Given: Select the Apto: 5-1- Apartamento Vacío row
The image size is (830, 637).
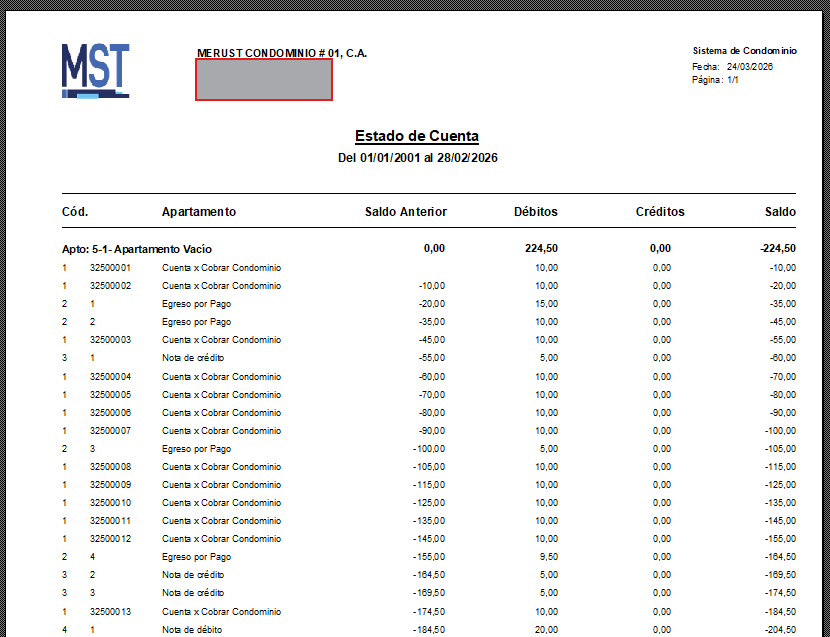Looking at the screenshot, I should (x=130, y=249).
